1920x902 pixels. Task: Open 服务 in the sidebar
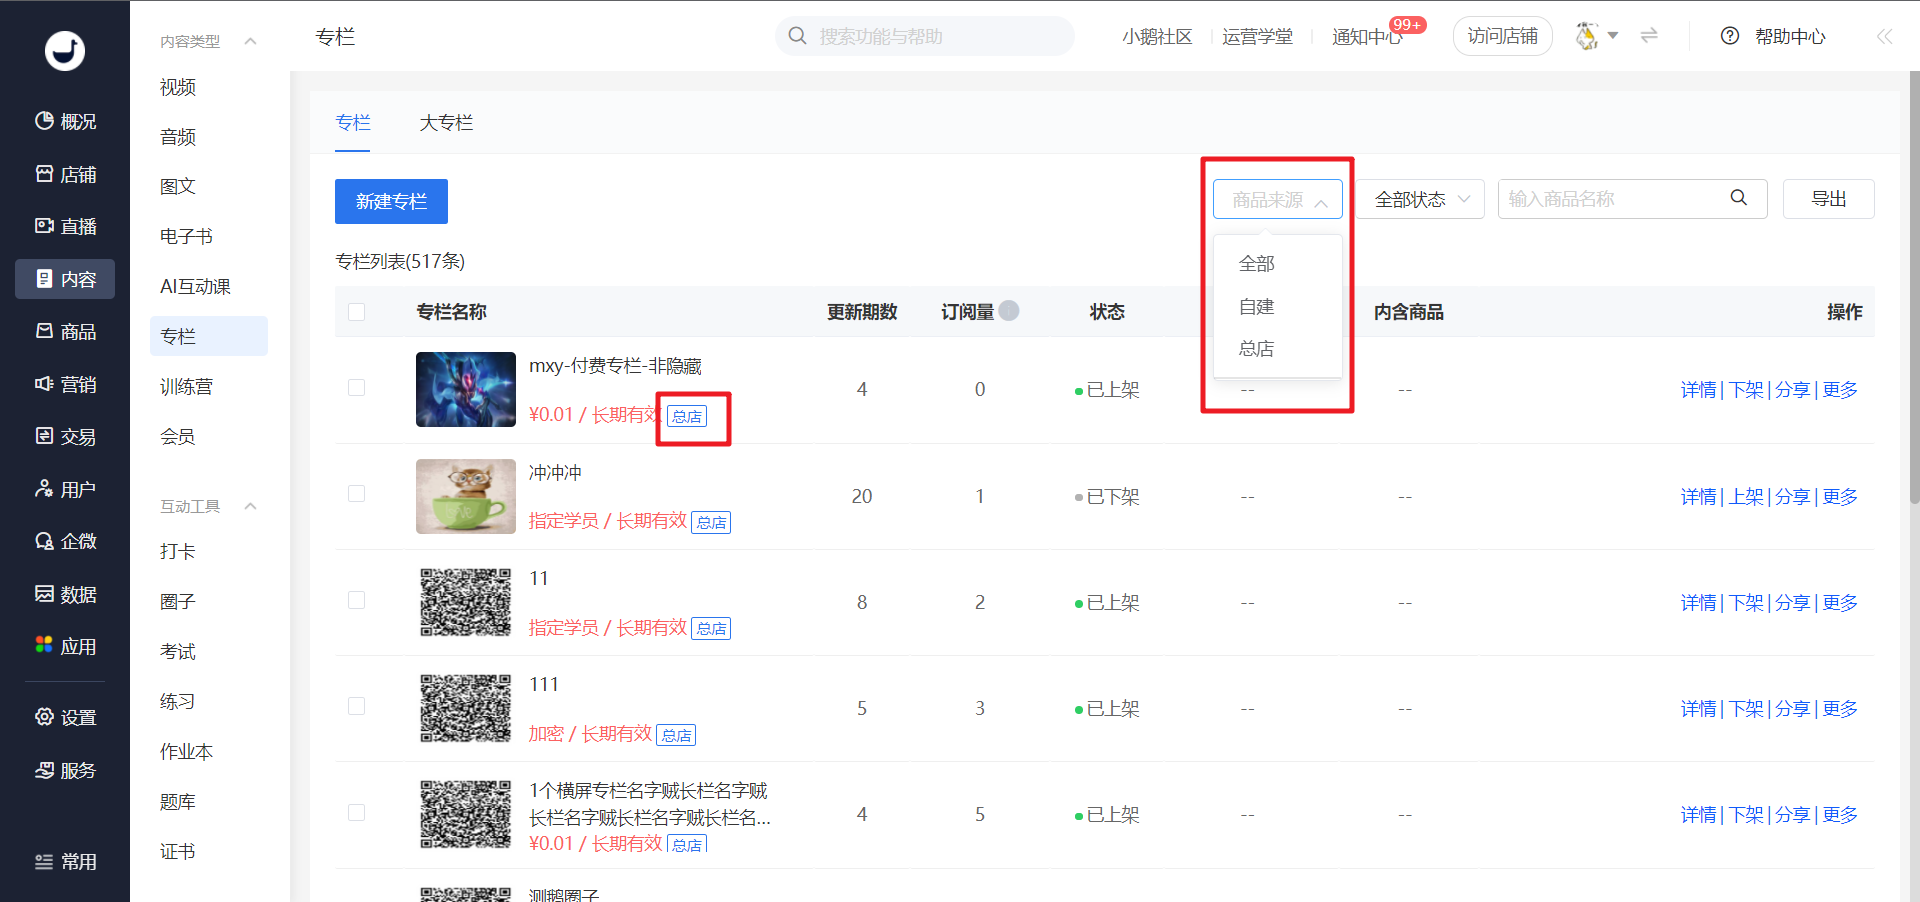tap(65, 770)
